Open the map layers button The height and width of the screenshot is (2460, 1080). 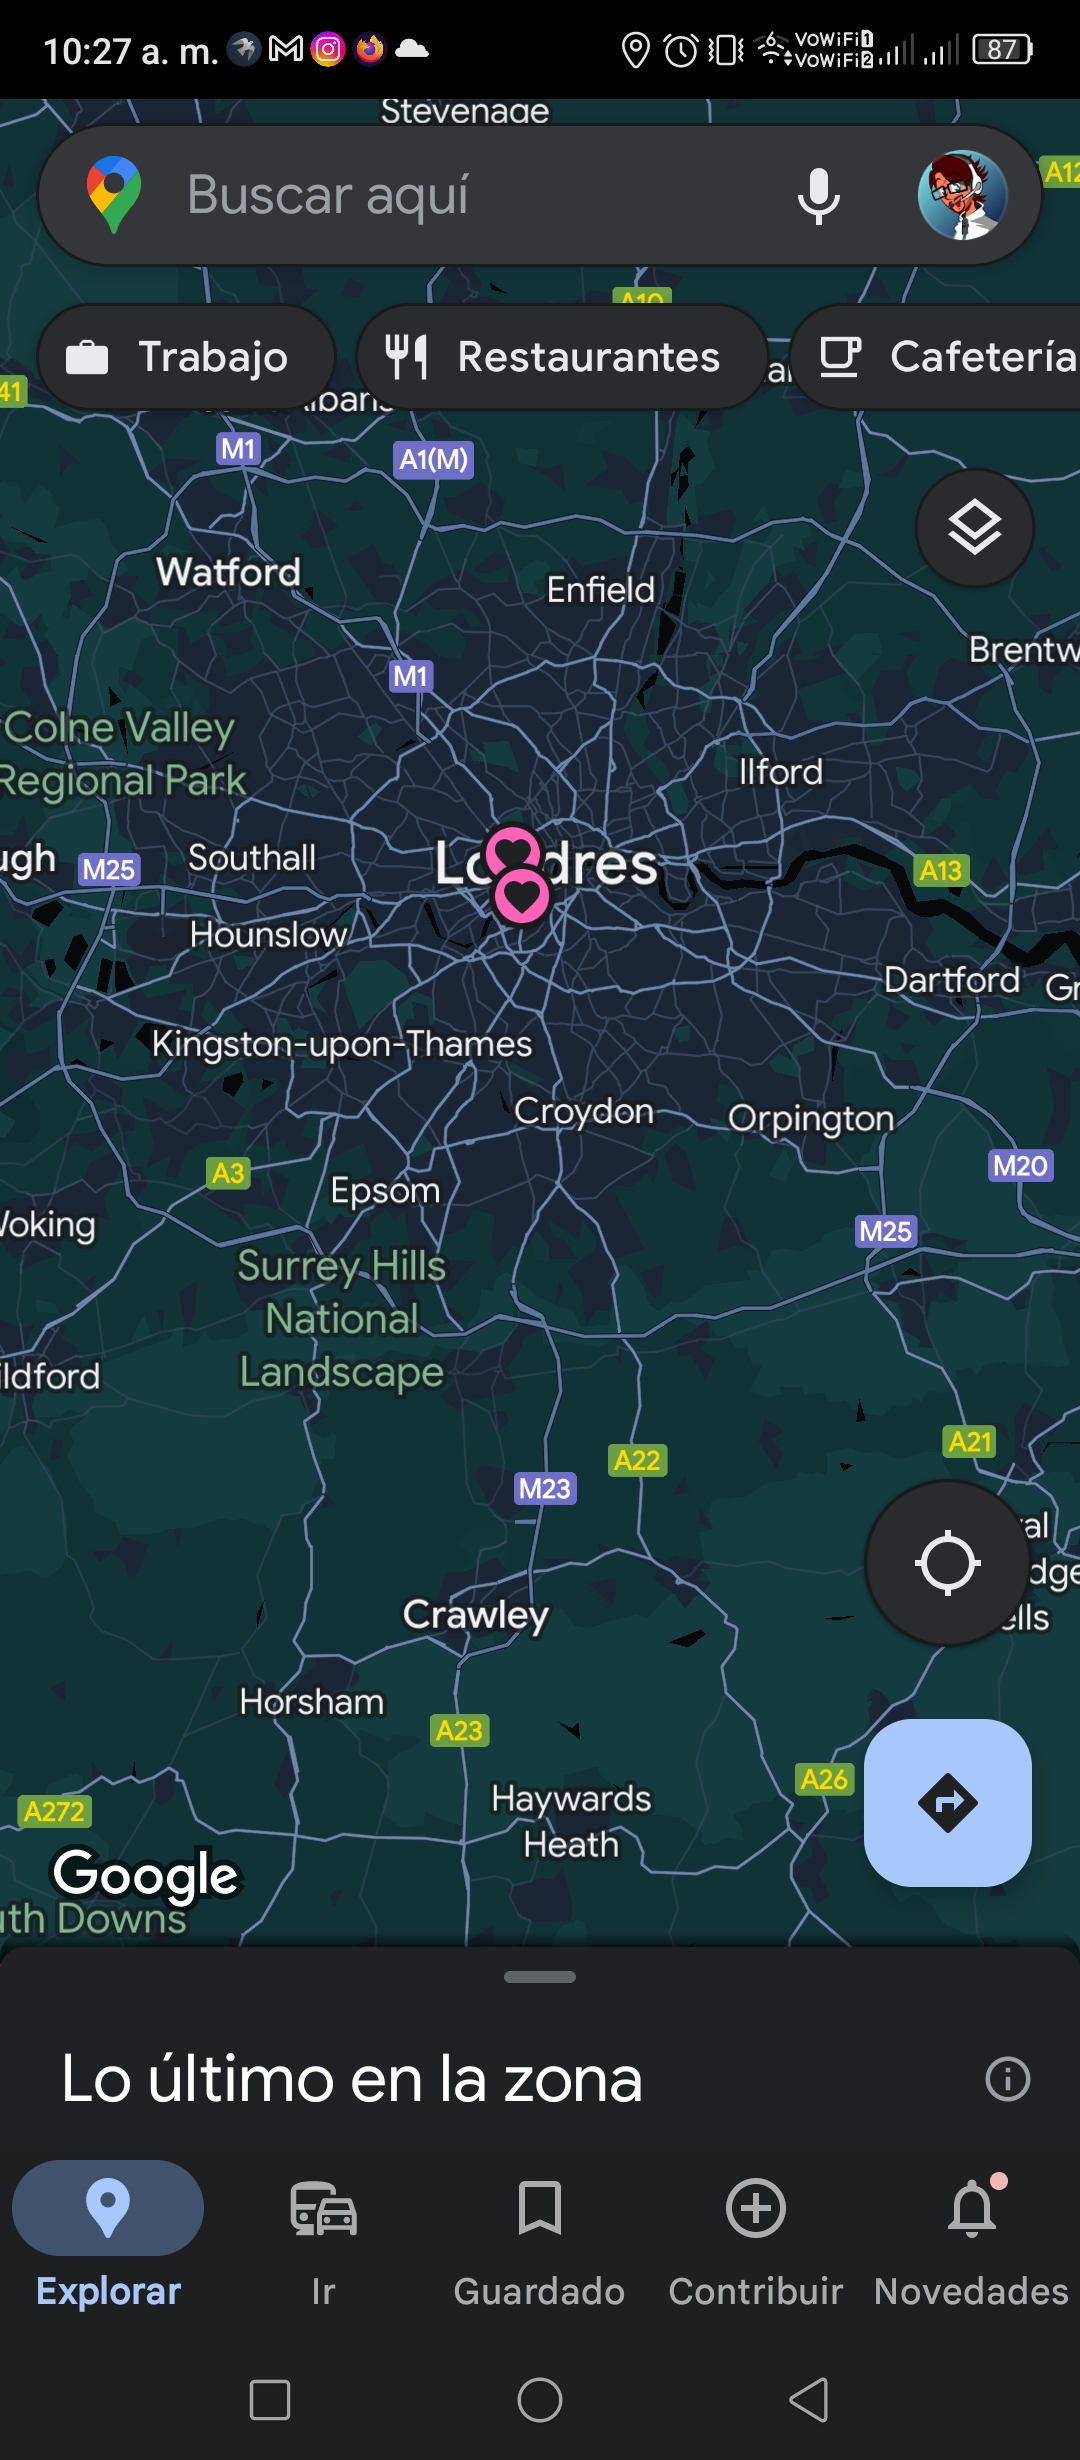click(x=975, y=527)
